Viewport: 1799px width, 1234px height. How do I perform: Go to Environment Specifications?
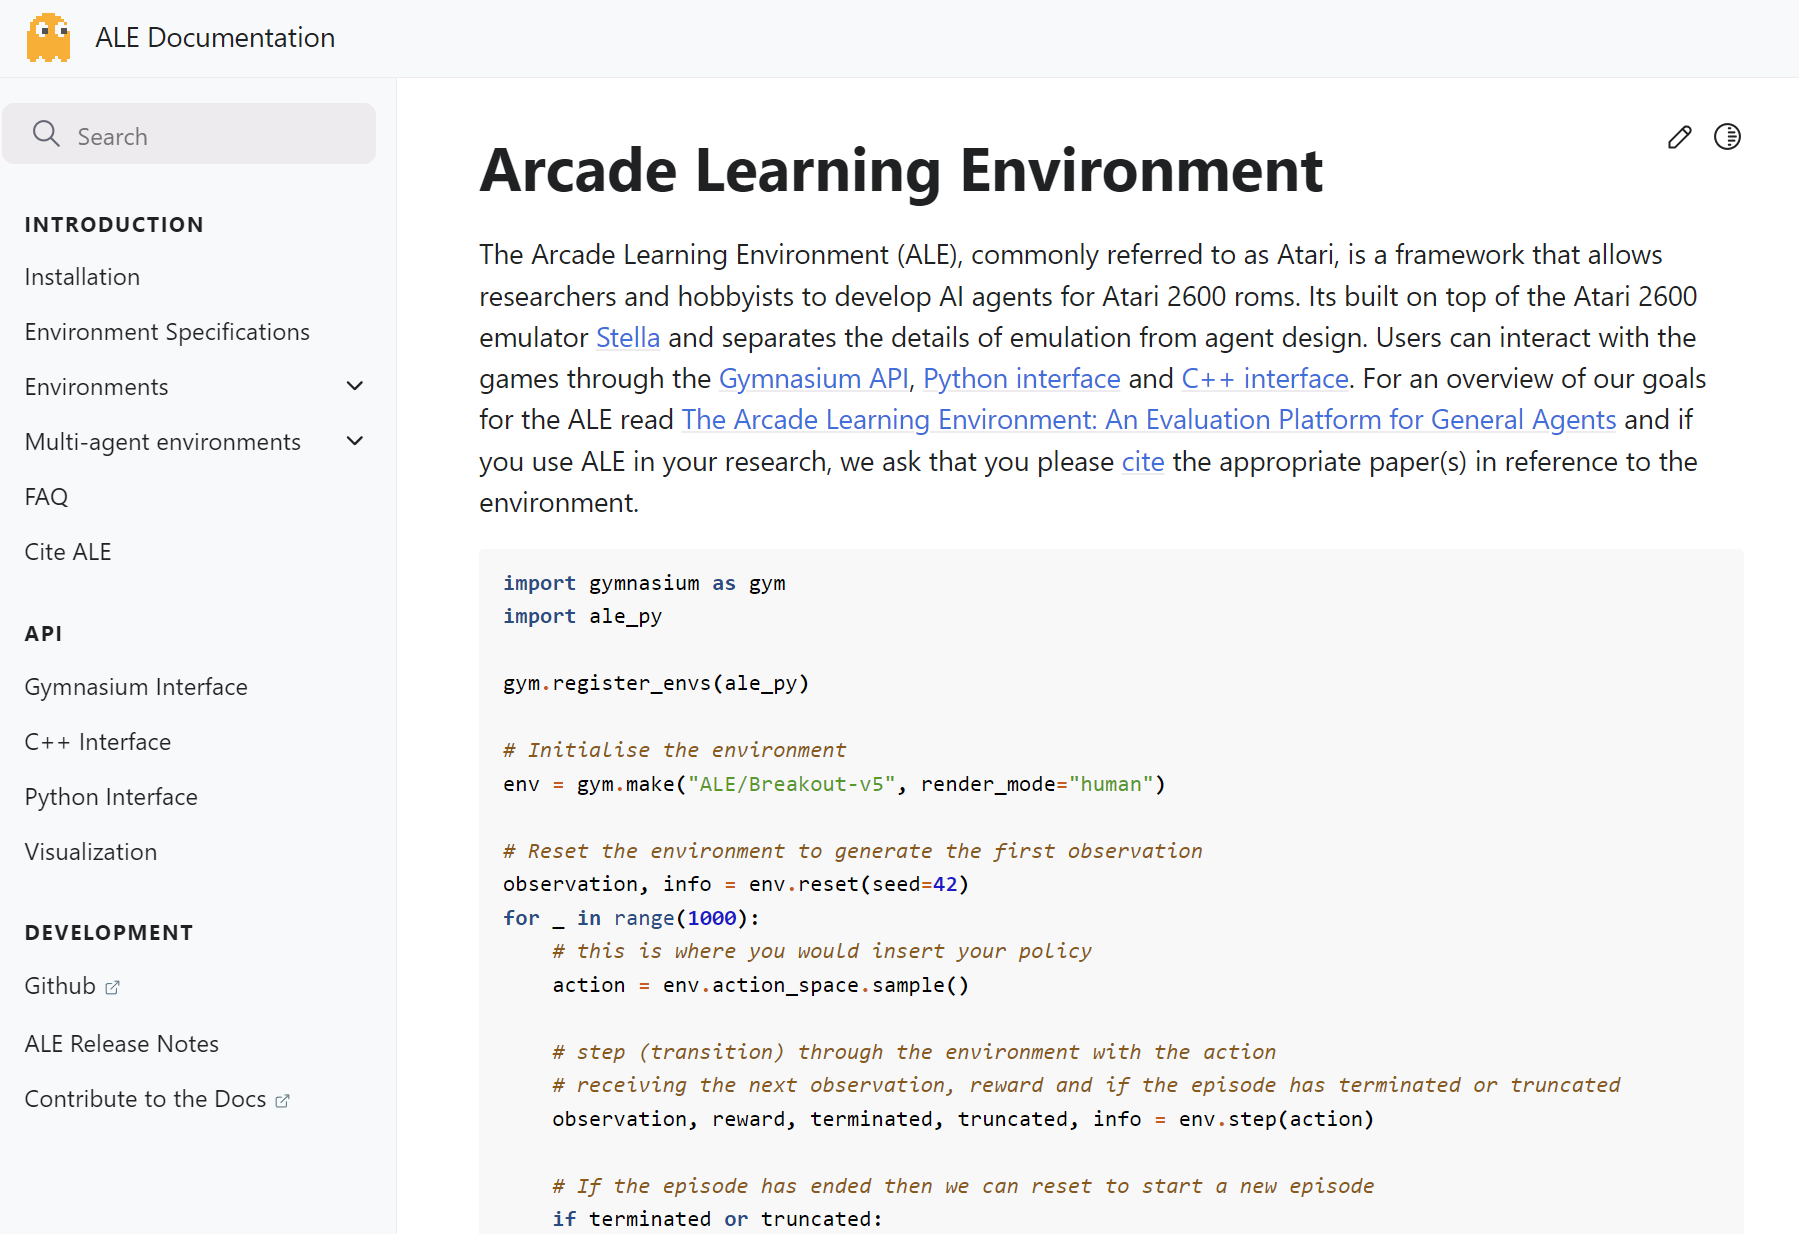(x=167, y=332)
